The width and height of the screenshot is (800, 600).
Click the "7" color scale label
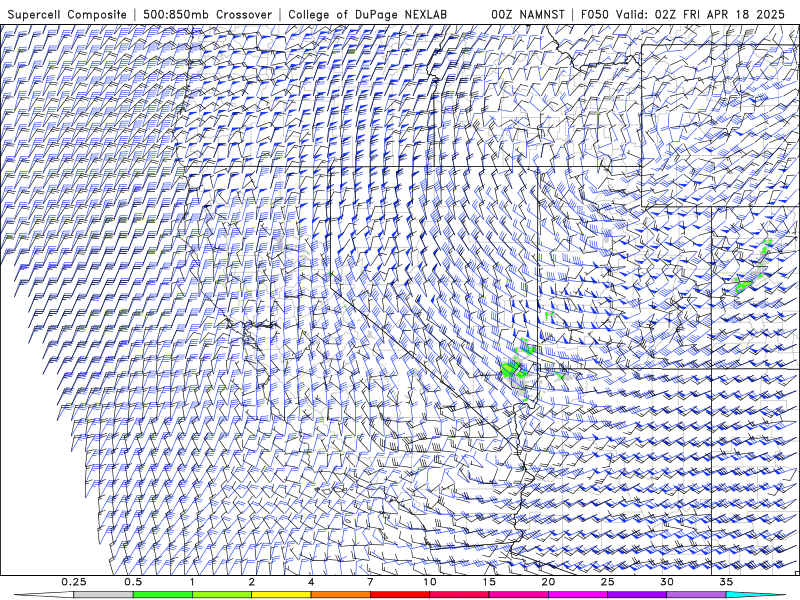pyautogui.click(x=370, y=582)
